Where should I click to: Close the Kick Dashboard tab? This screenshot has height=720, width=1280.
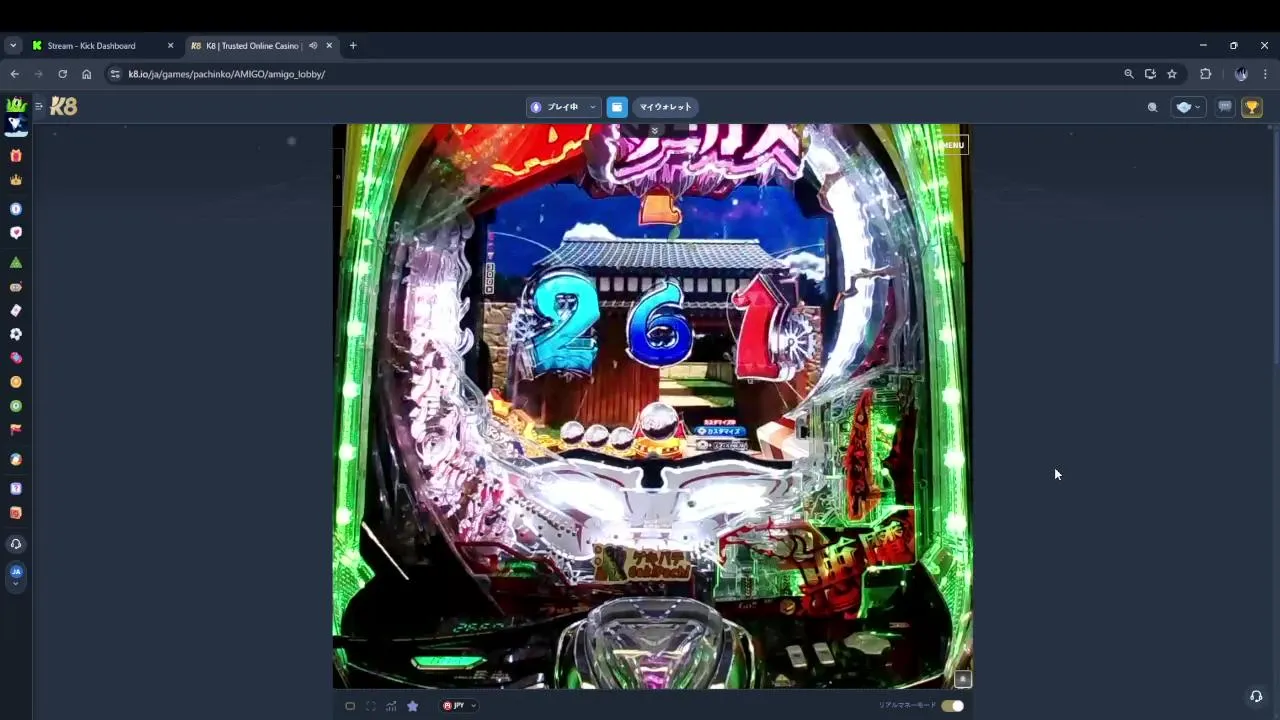coord(170,46)
